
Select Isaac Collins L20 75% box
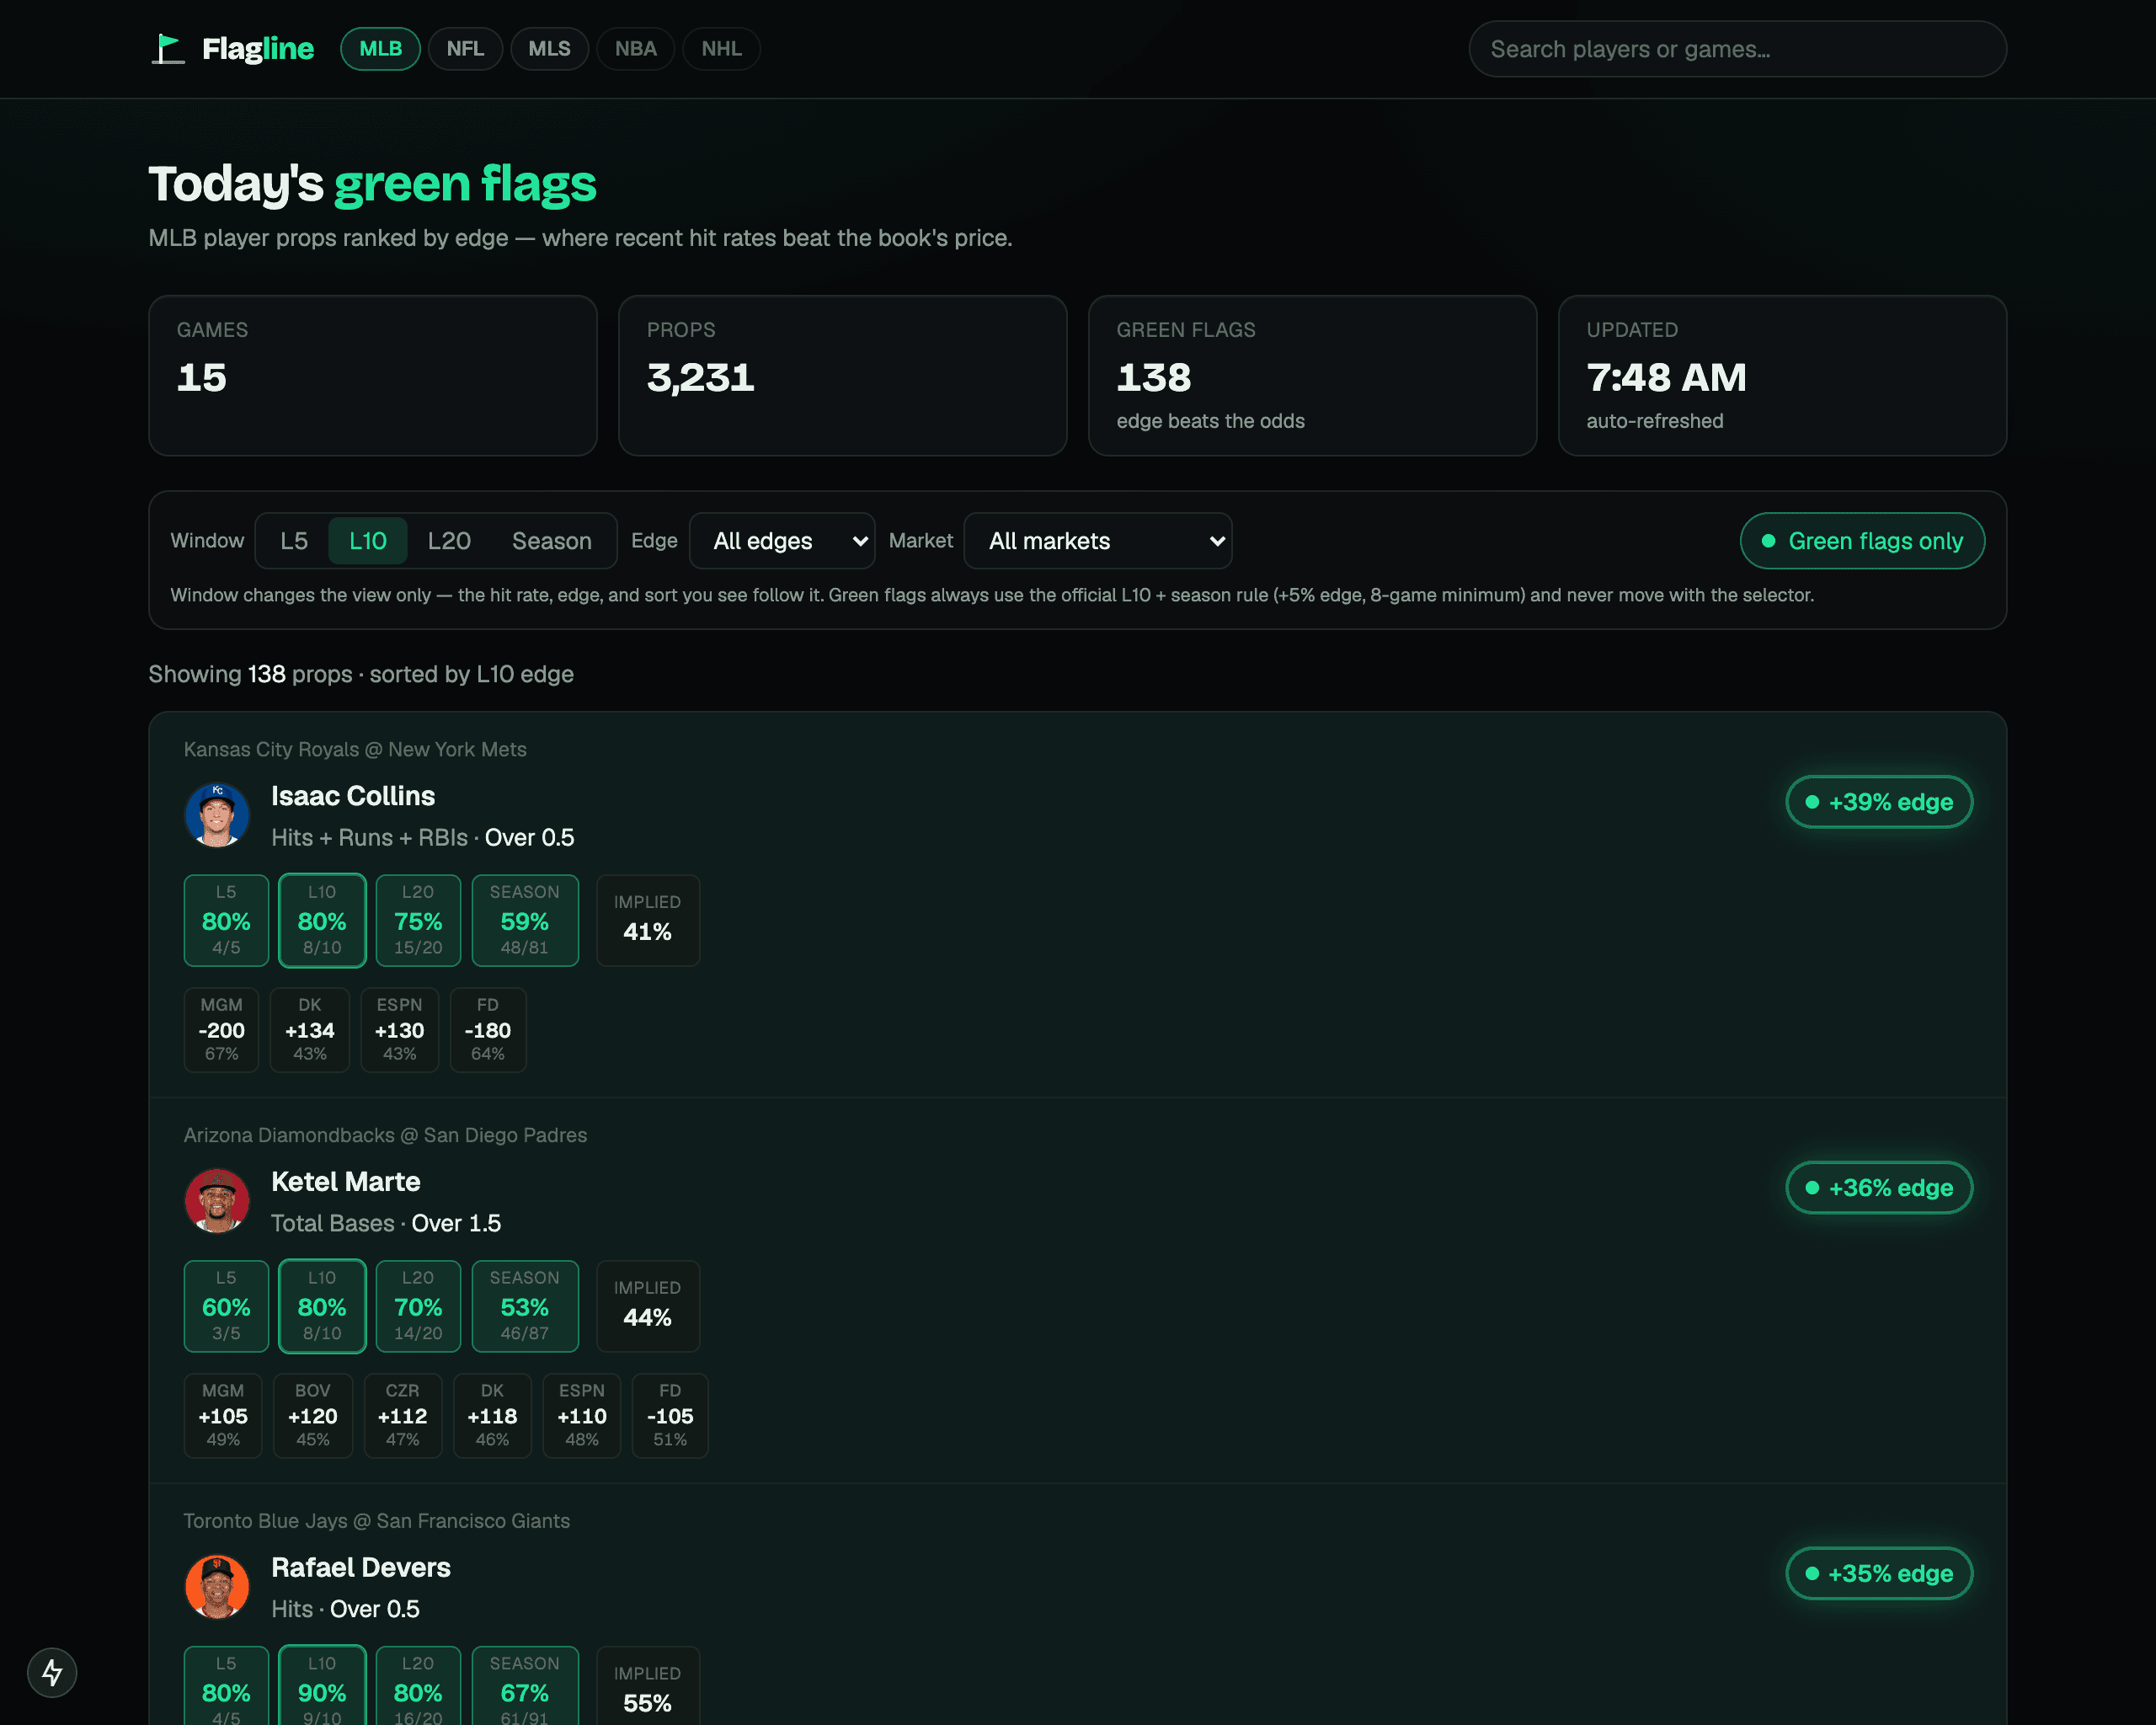(x=418, y=921)
